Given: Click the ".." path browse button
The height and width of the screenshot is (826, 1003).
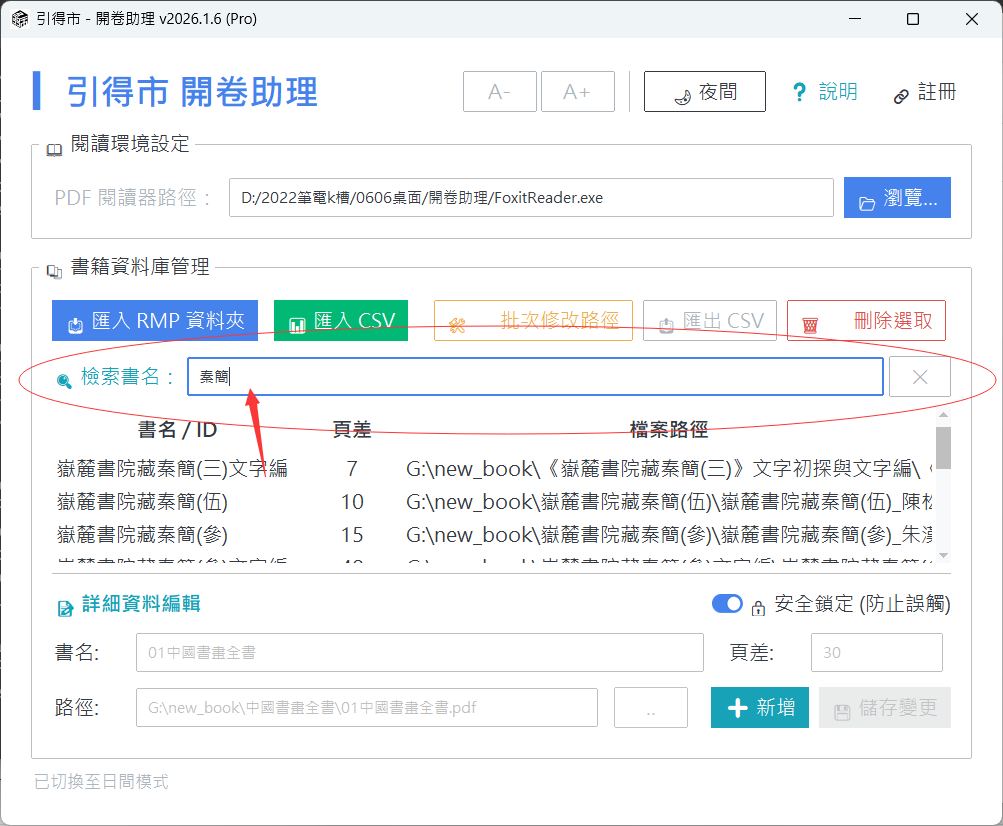Looking at the screenshot, I should point(650,708).
